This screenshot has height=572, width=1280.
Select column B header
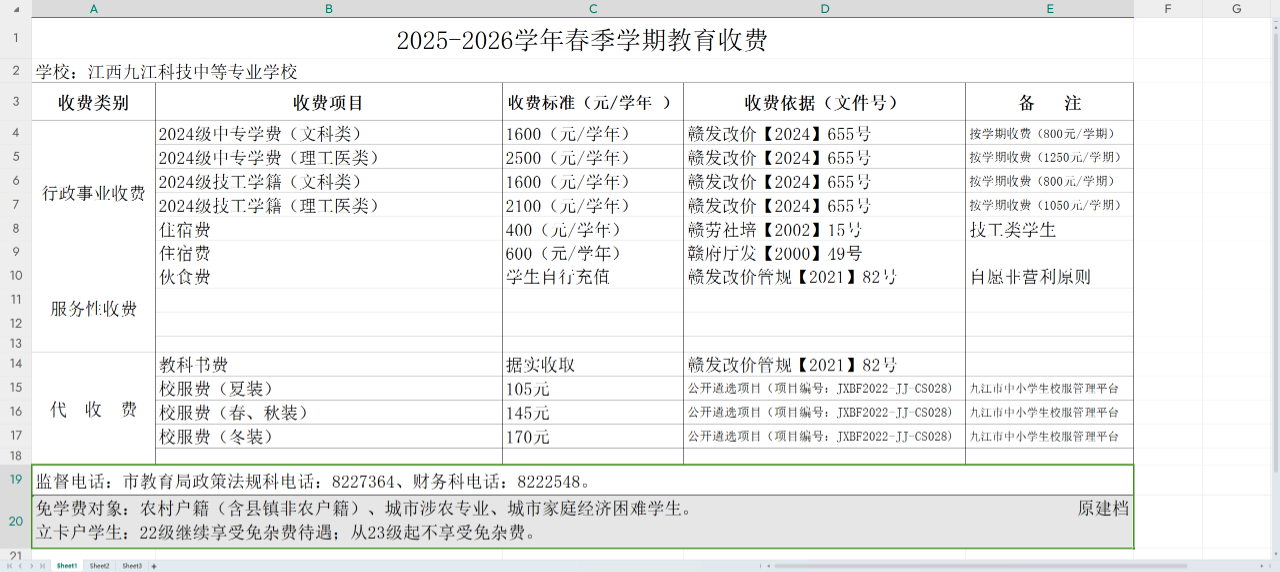click(x=329, y=9)
